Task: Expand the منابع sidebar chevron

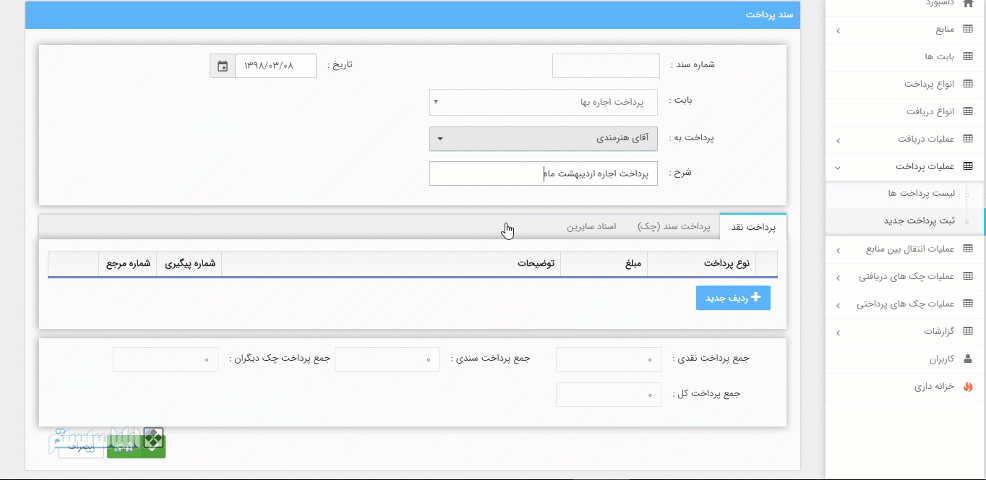Action: point(838,30)
